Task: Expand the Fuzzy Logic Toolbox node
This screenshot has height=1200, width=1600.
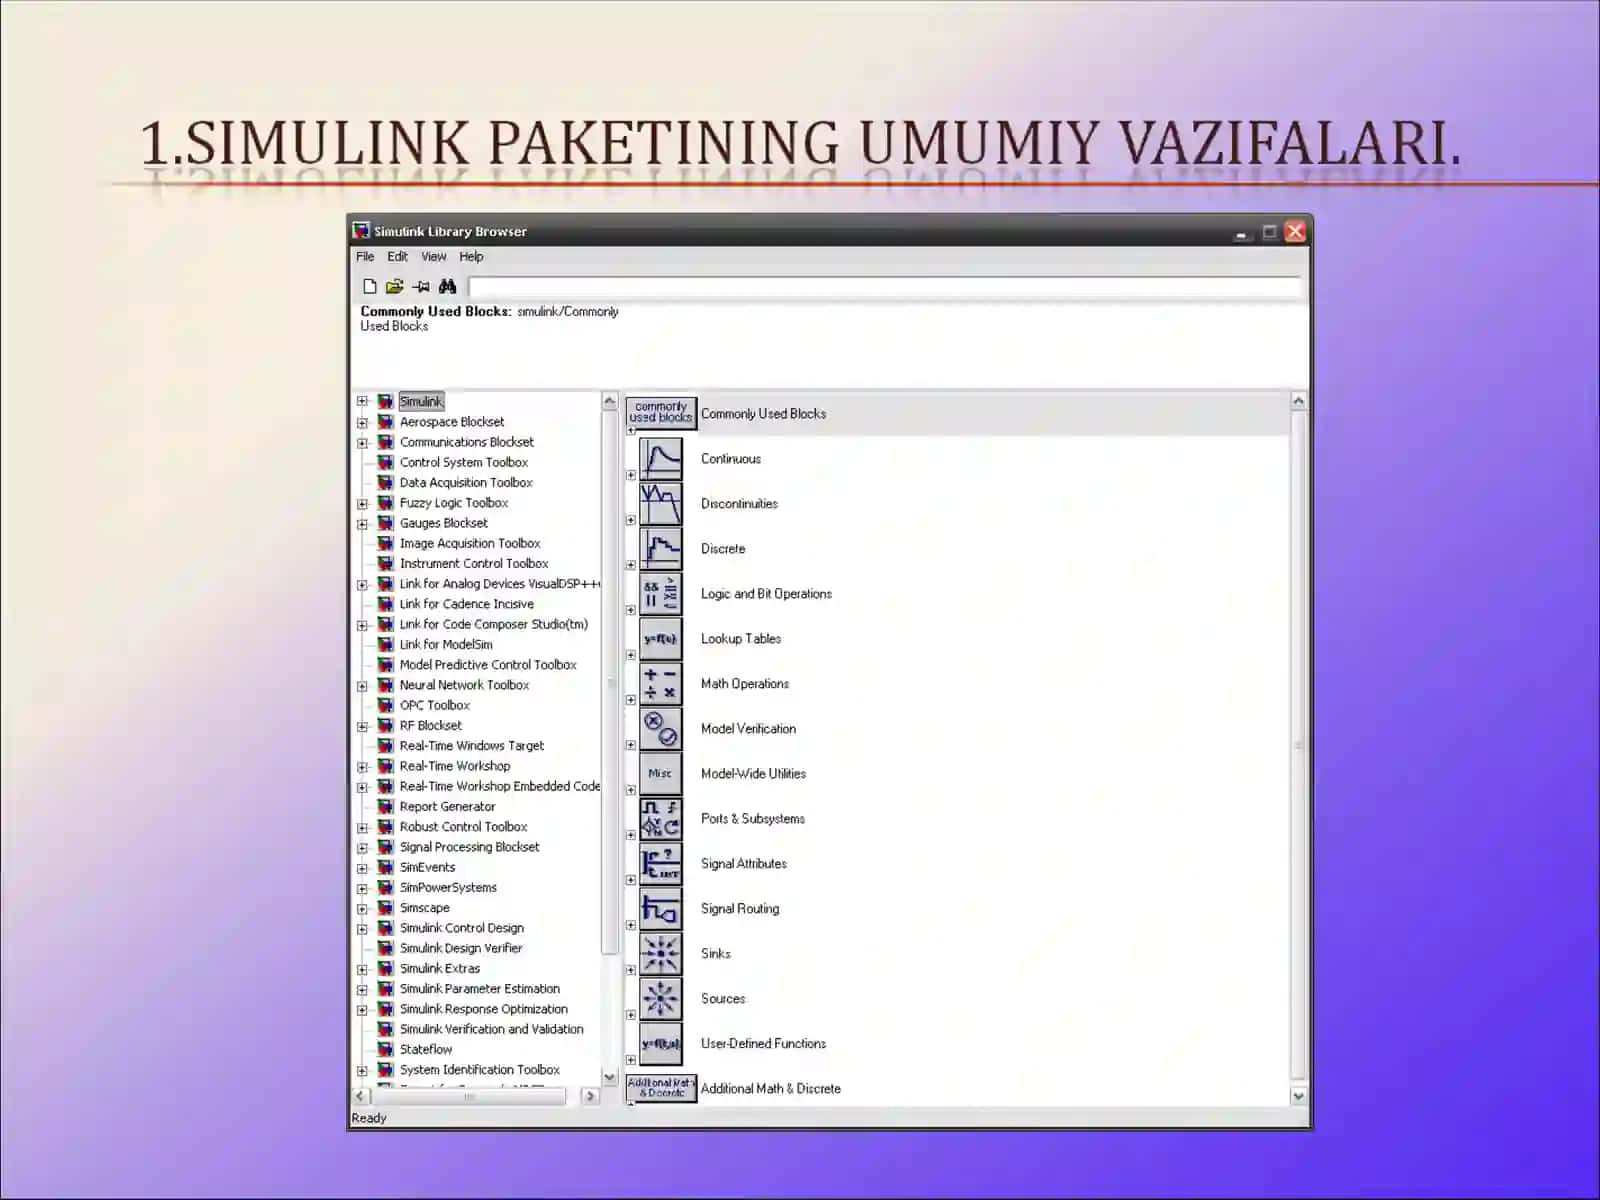Action: [x=363, y=503]
